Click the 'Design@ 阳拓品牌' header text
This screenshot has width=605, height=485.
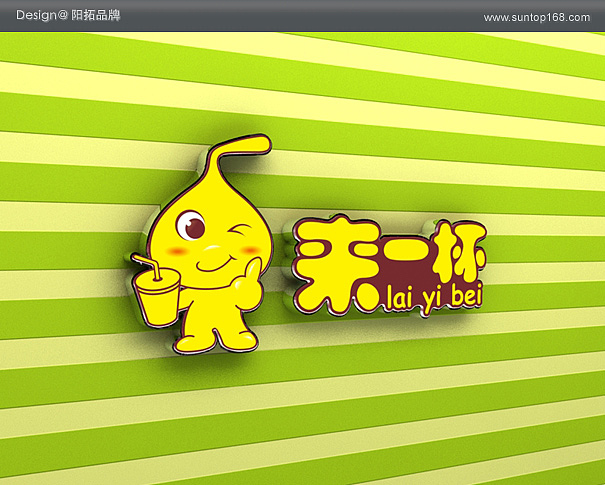[68, 15]
